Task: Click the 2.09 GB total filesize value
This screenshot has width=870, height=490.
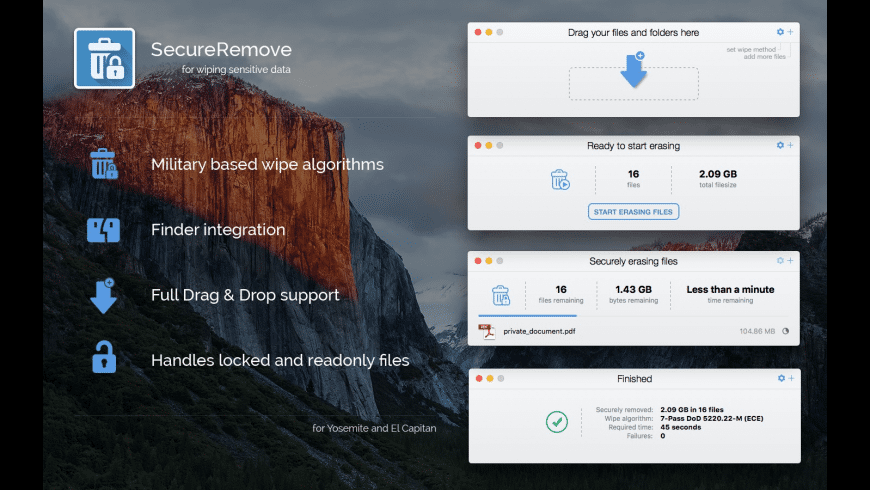Action: [718, 174]
